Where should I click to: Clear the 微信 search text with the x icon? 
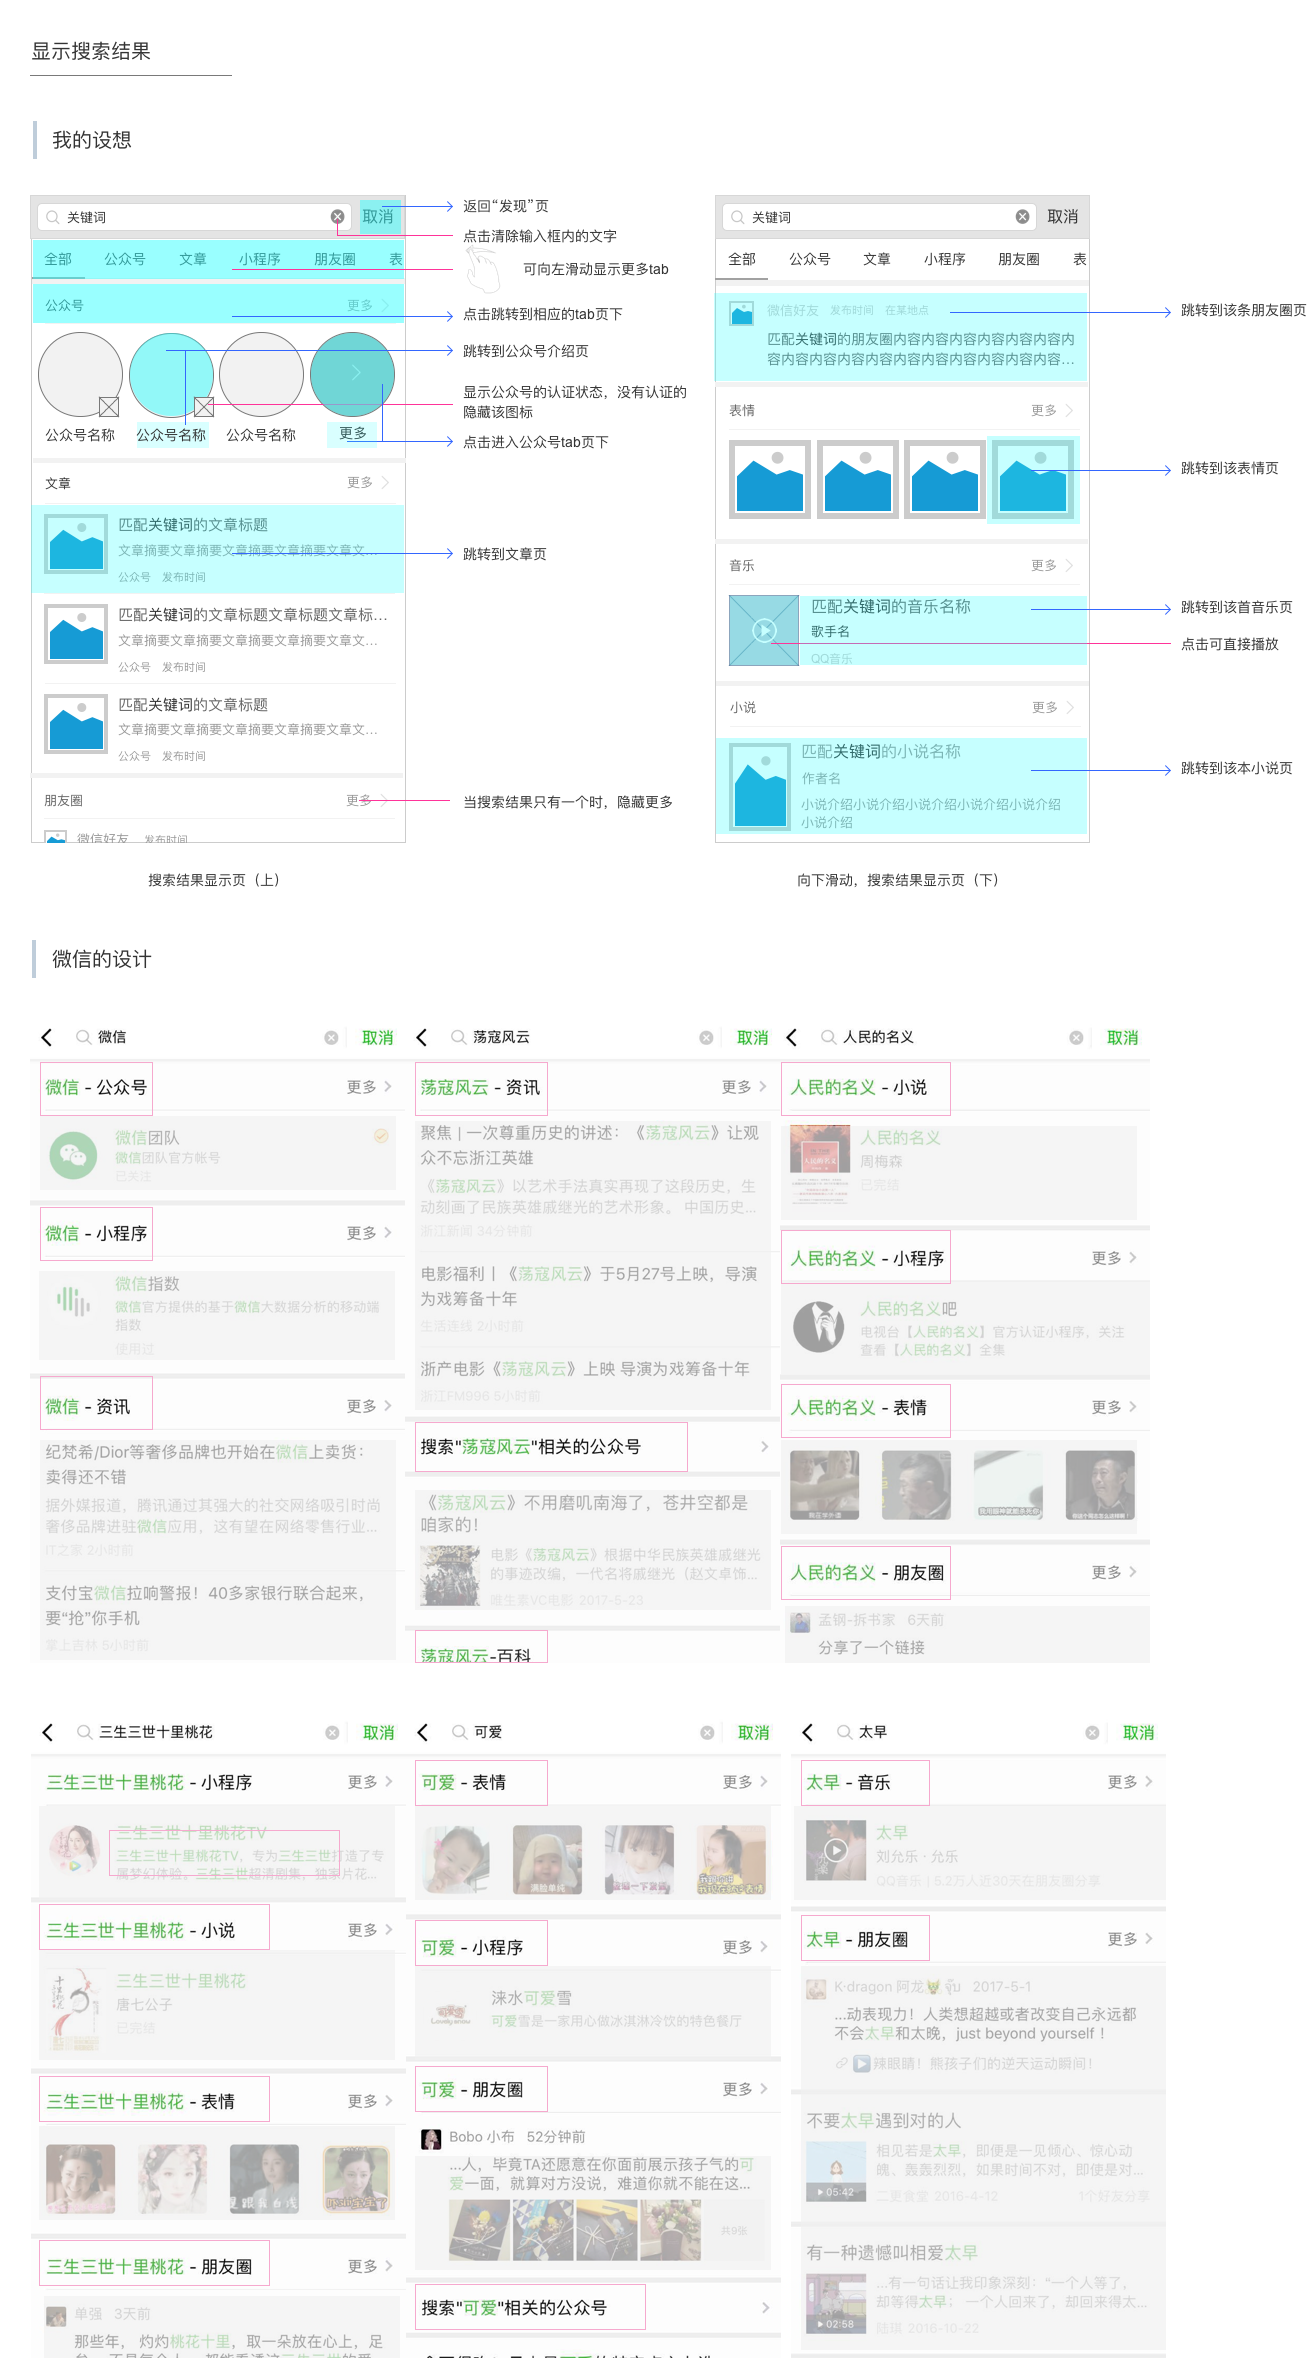point(331,1038)
